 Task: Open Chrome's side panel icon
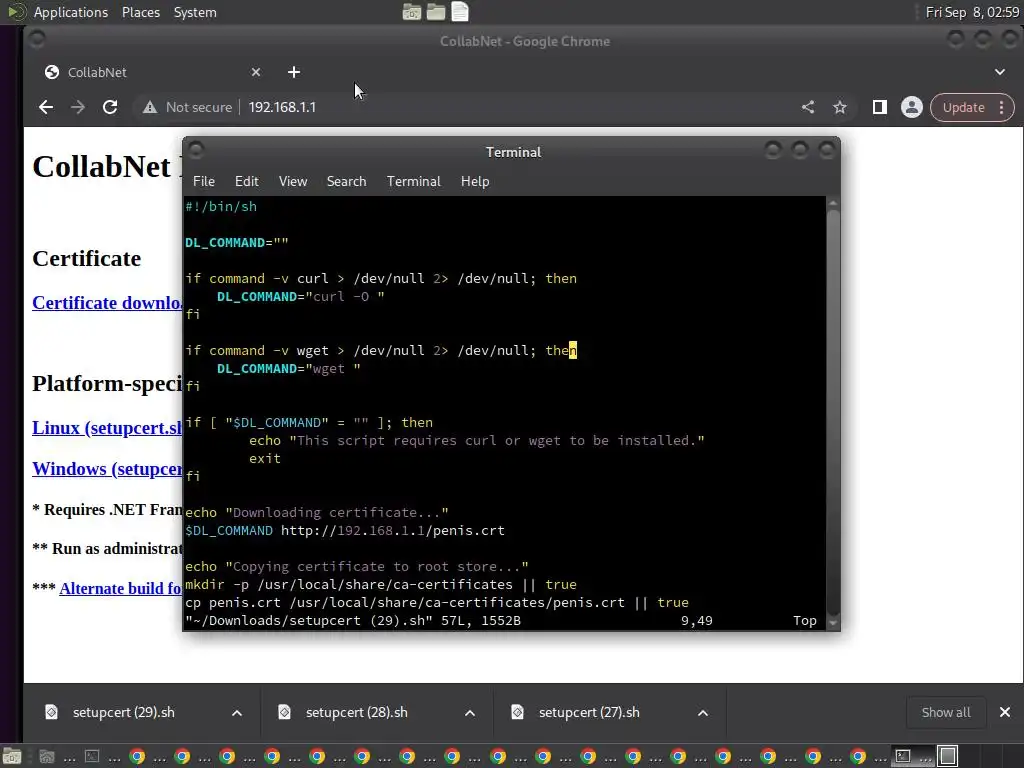point(880,107)
